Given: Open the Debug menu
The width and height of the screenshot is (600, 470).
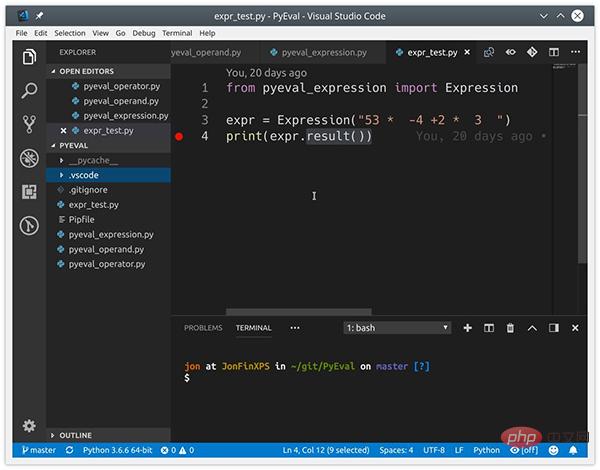Looking at the screenshot, I should [x=144, y=33].
